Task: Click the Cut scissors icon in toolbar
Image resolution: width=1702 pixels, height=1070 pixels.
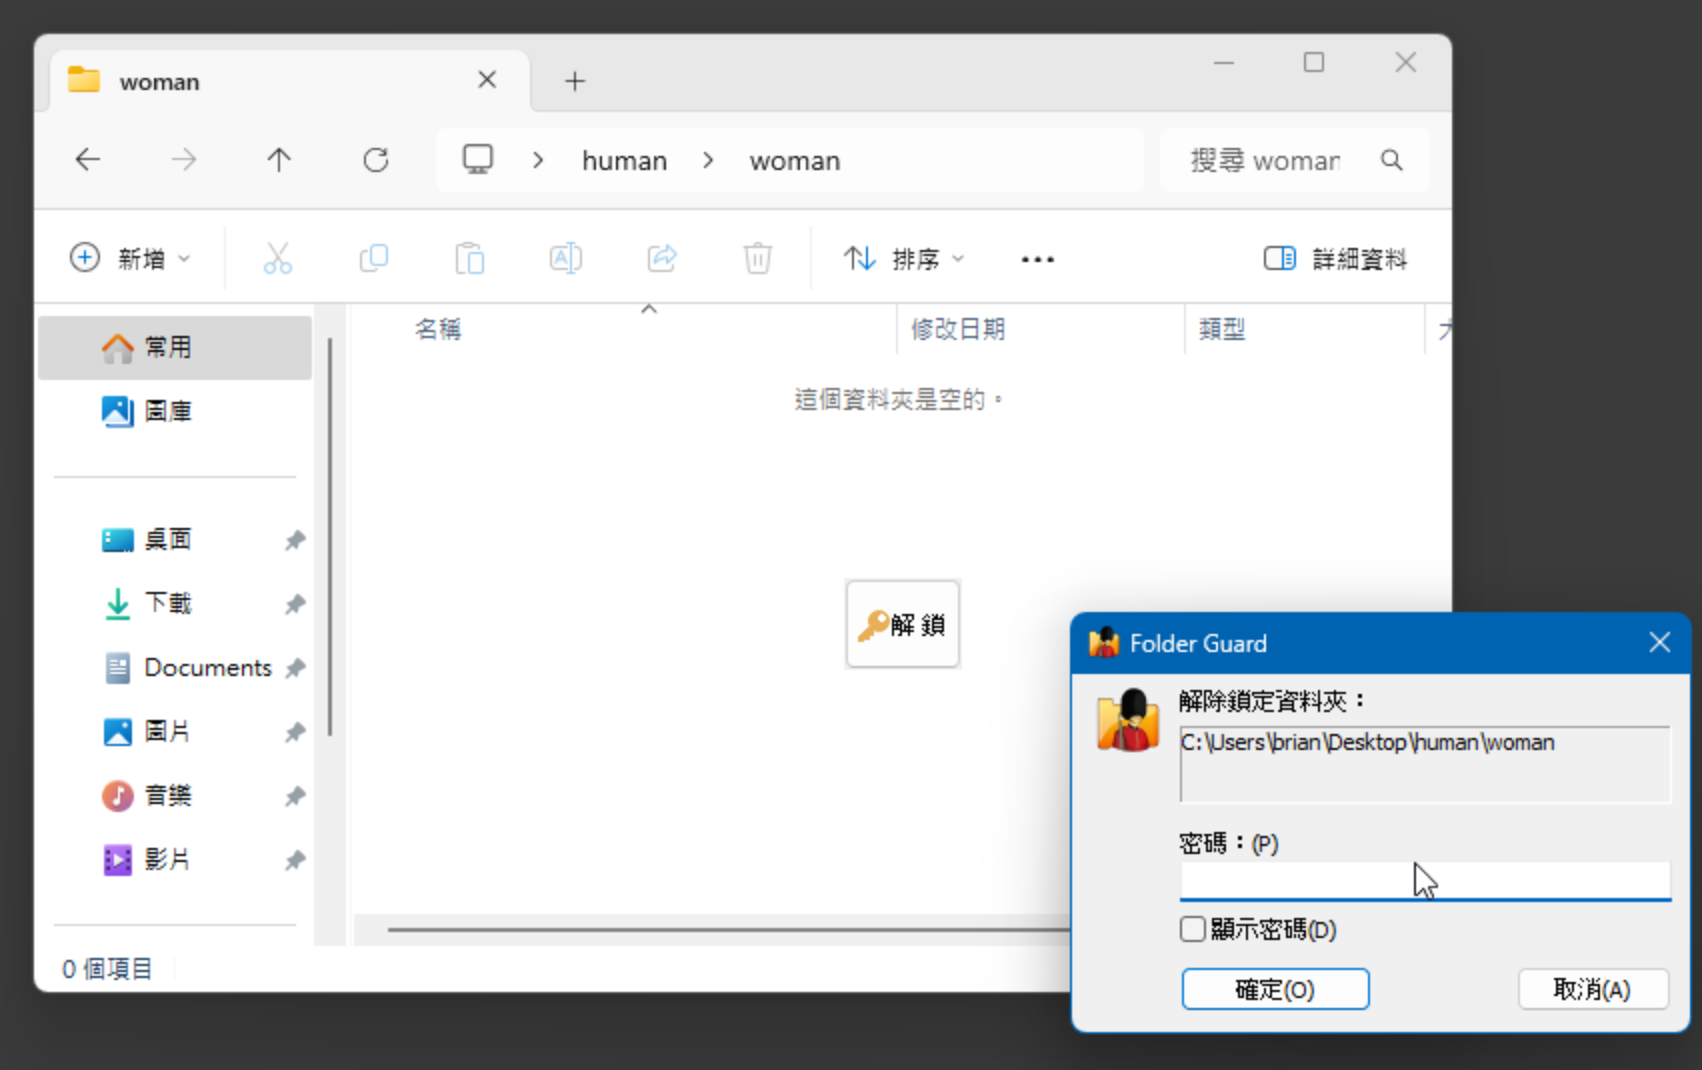Action: 277,259
